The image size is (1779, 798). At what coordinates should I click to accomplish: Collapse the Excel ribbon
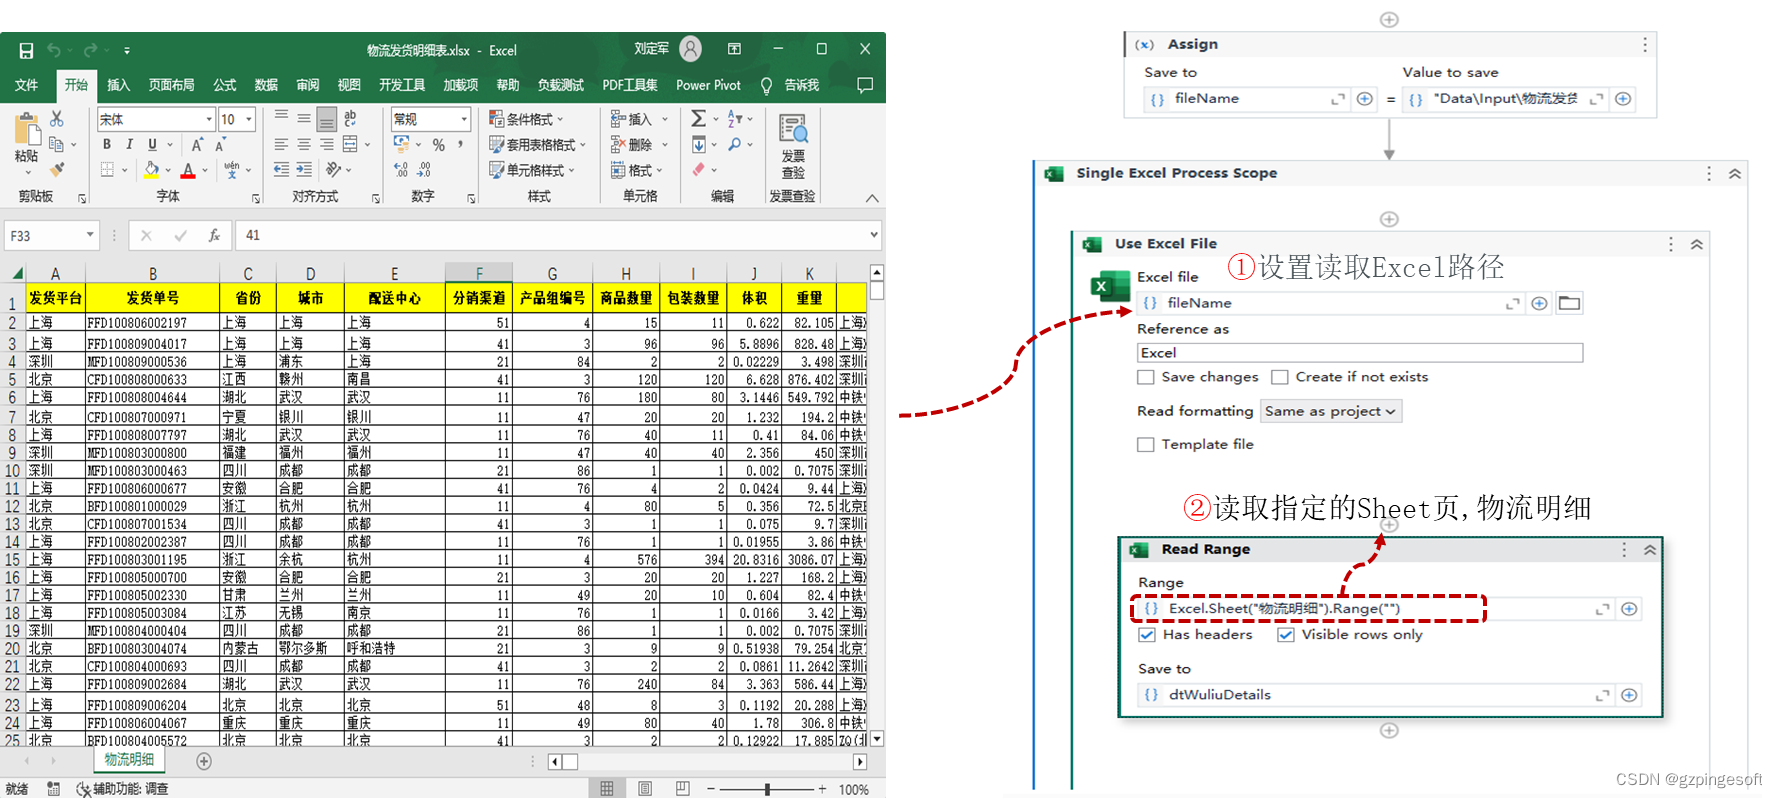872,198
